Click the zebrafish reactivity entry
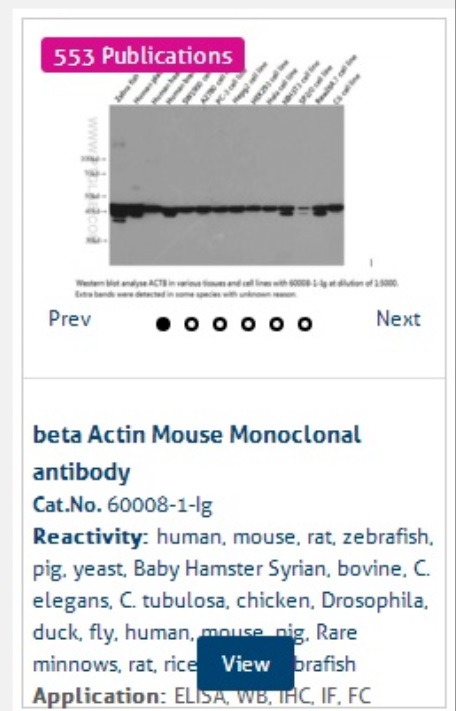The image size is (456, 711). [x=388, y=537]
